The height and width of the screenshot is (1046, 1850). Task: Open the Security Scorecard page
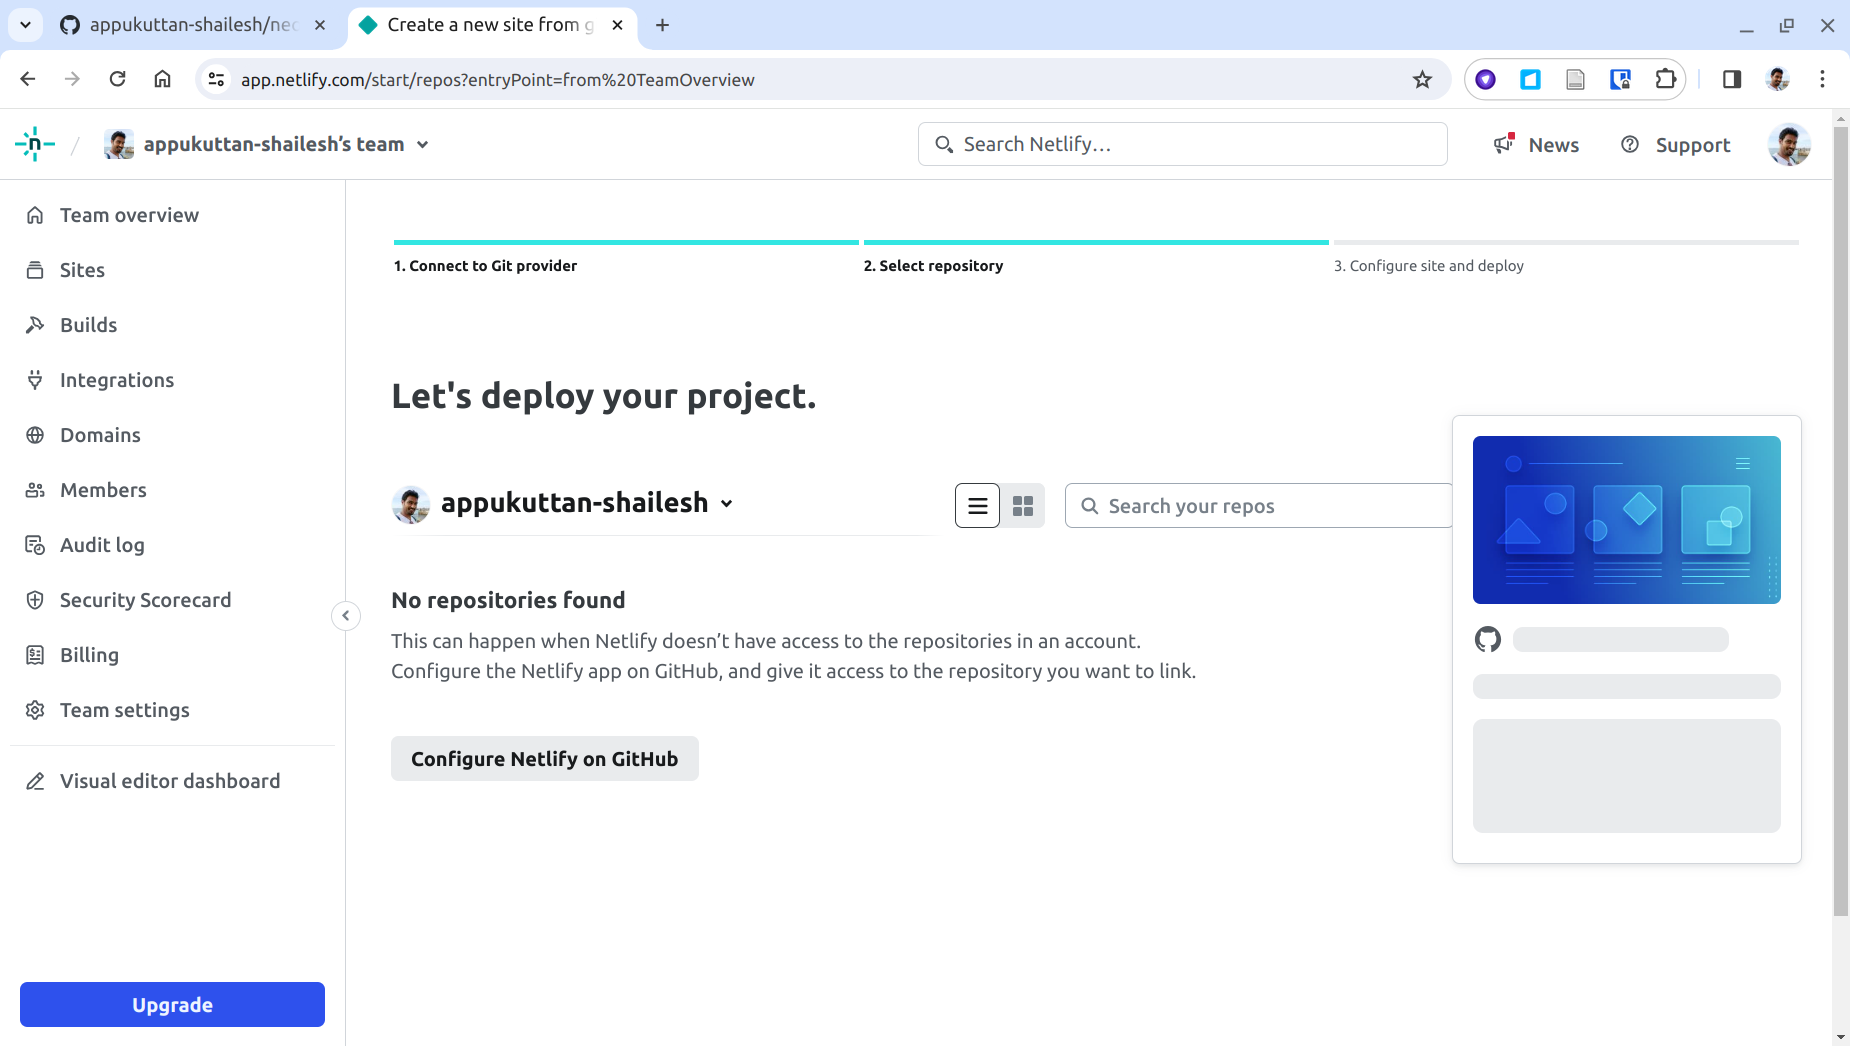point(145,599)
